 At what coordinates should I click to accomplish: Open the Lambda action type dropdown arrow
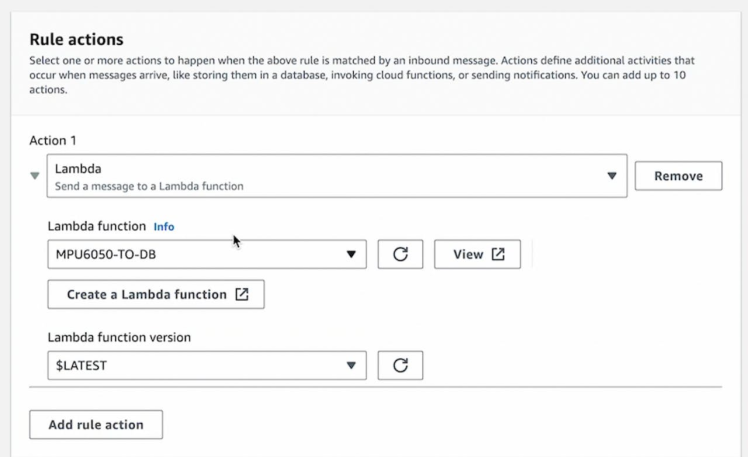coord(612,176)
